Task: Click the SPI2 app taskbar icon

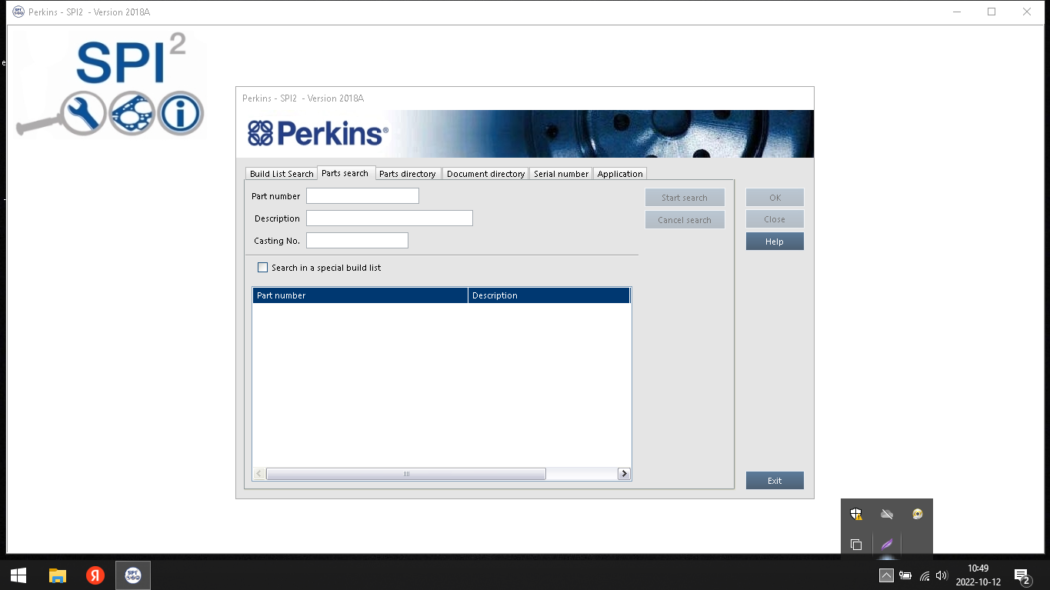Action: point(133,575)
